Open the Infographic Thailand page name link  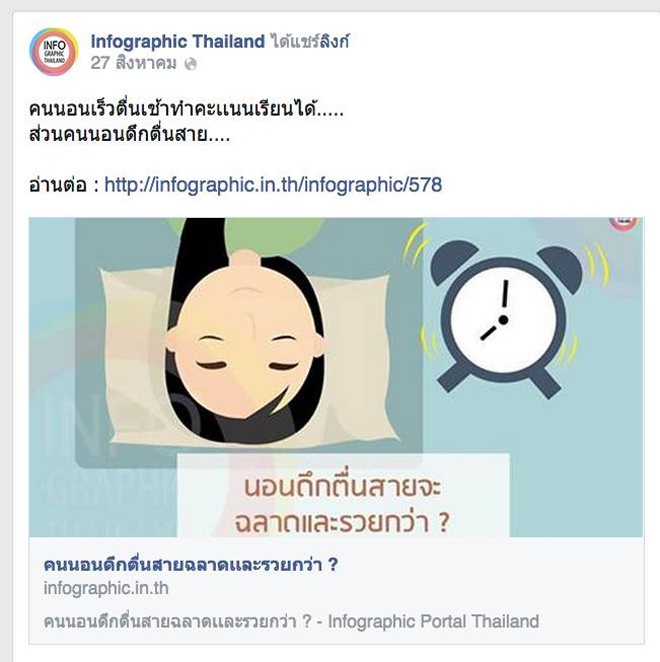coord(178,41)
